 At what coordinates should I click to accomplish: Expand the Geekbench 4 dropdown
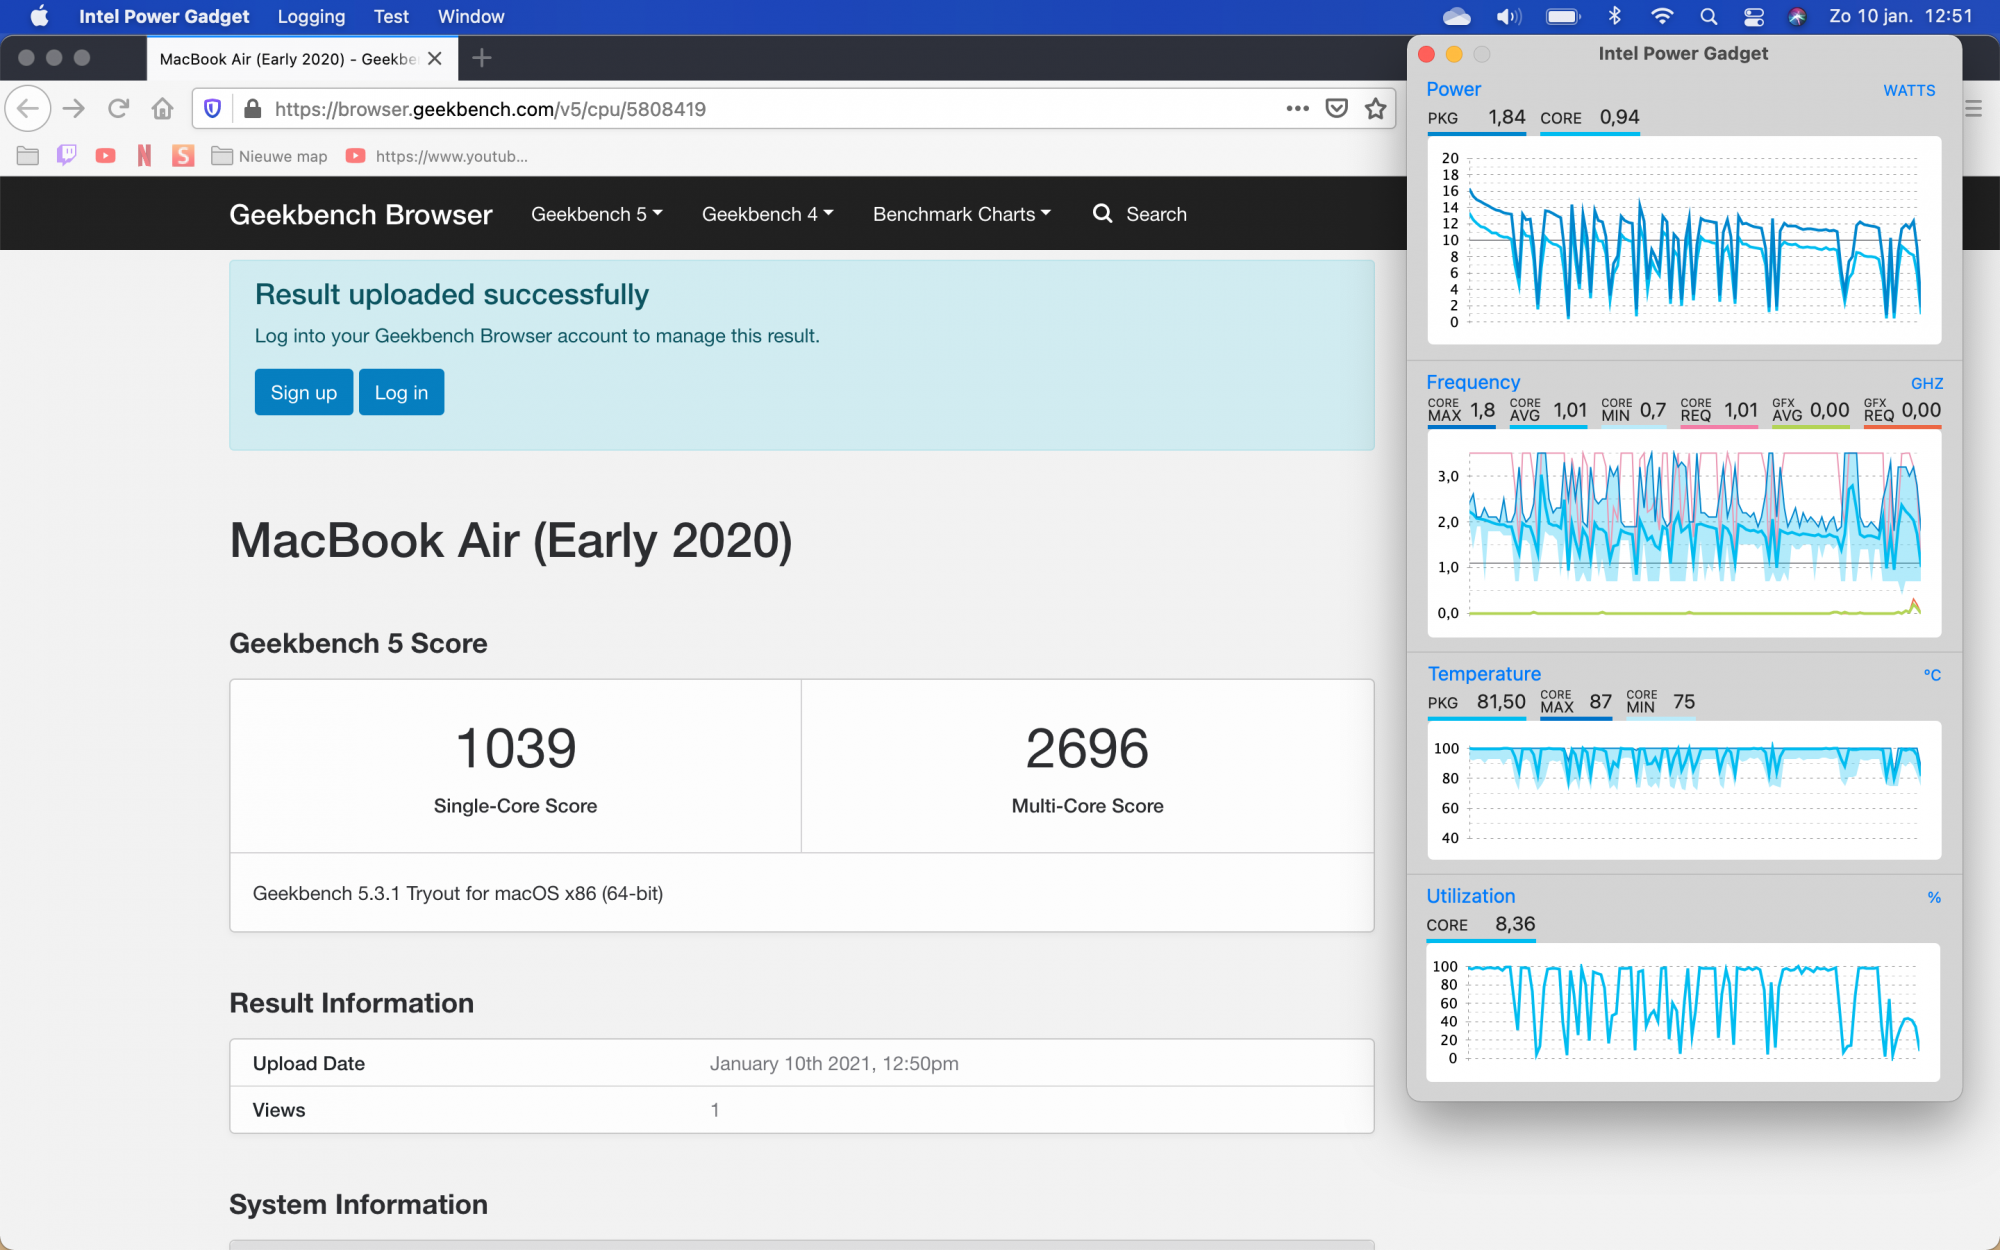767,214
